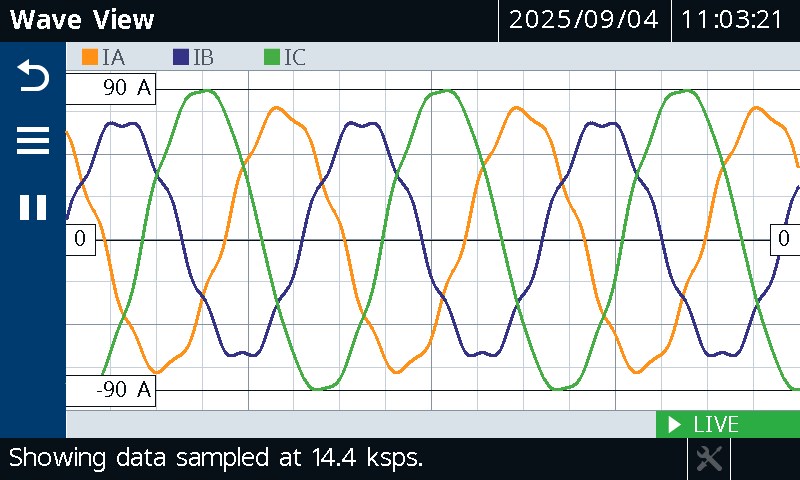This screenshot has width=800, height=480.
Task: Click the blue IB color swatch
Action: pos(181,58)
